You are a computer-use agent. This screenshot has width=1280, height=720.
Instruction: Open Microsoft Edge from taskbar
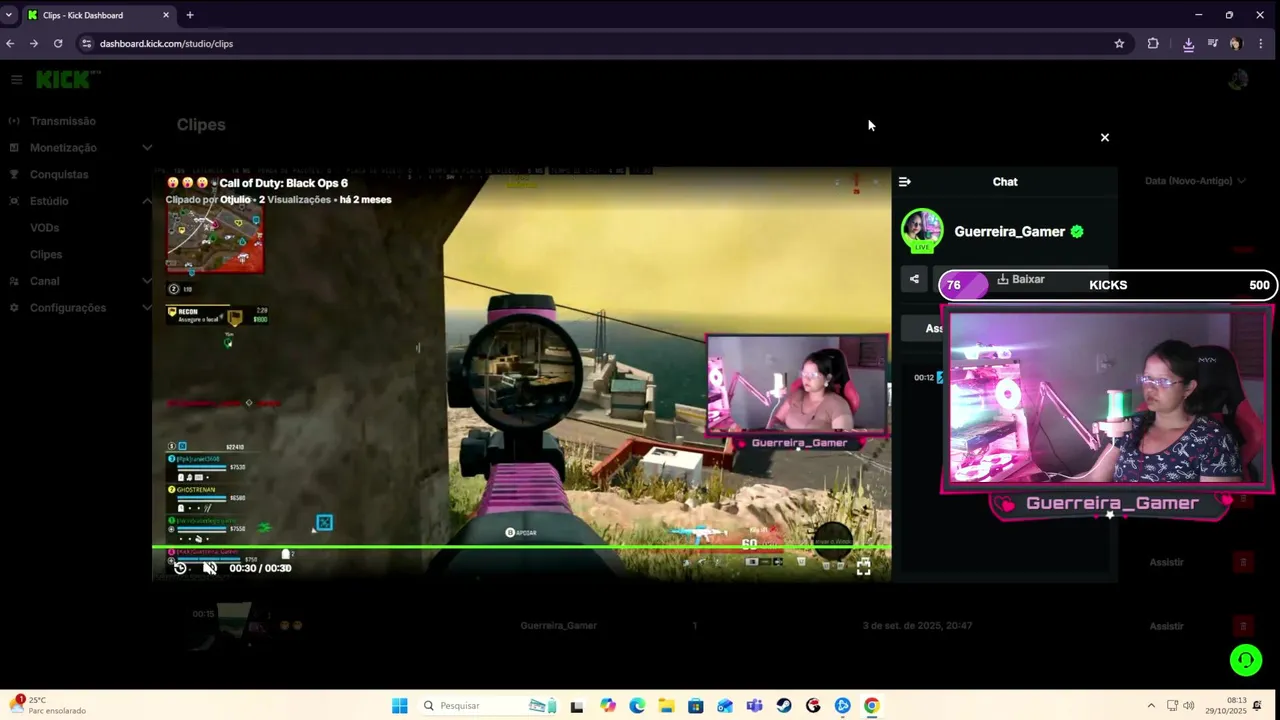[x=637, y=706]
